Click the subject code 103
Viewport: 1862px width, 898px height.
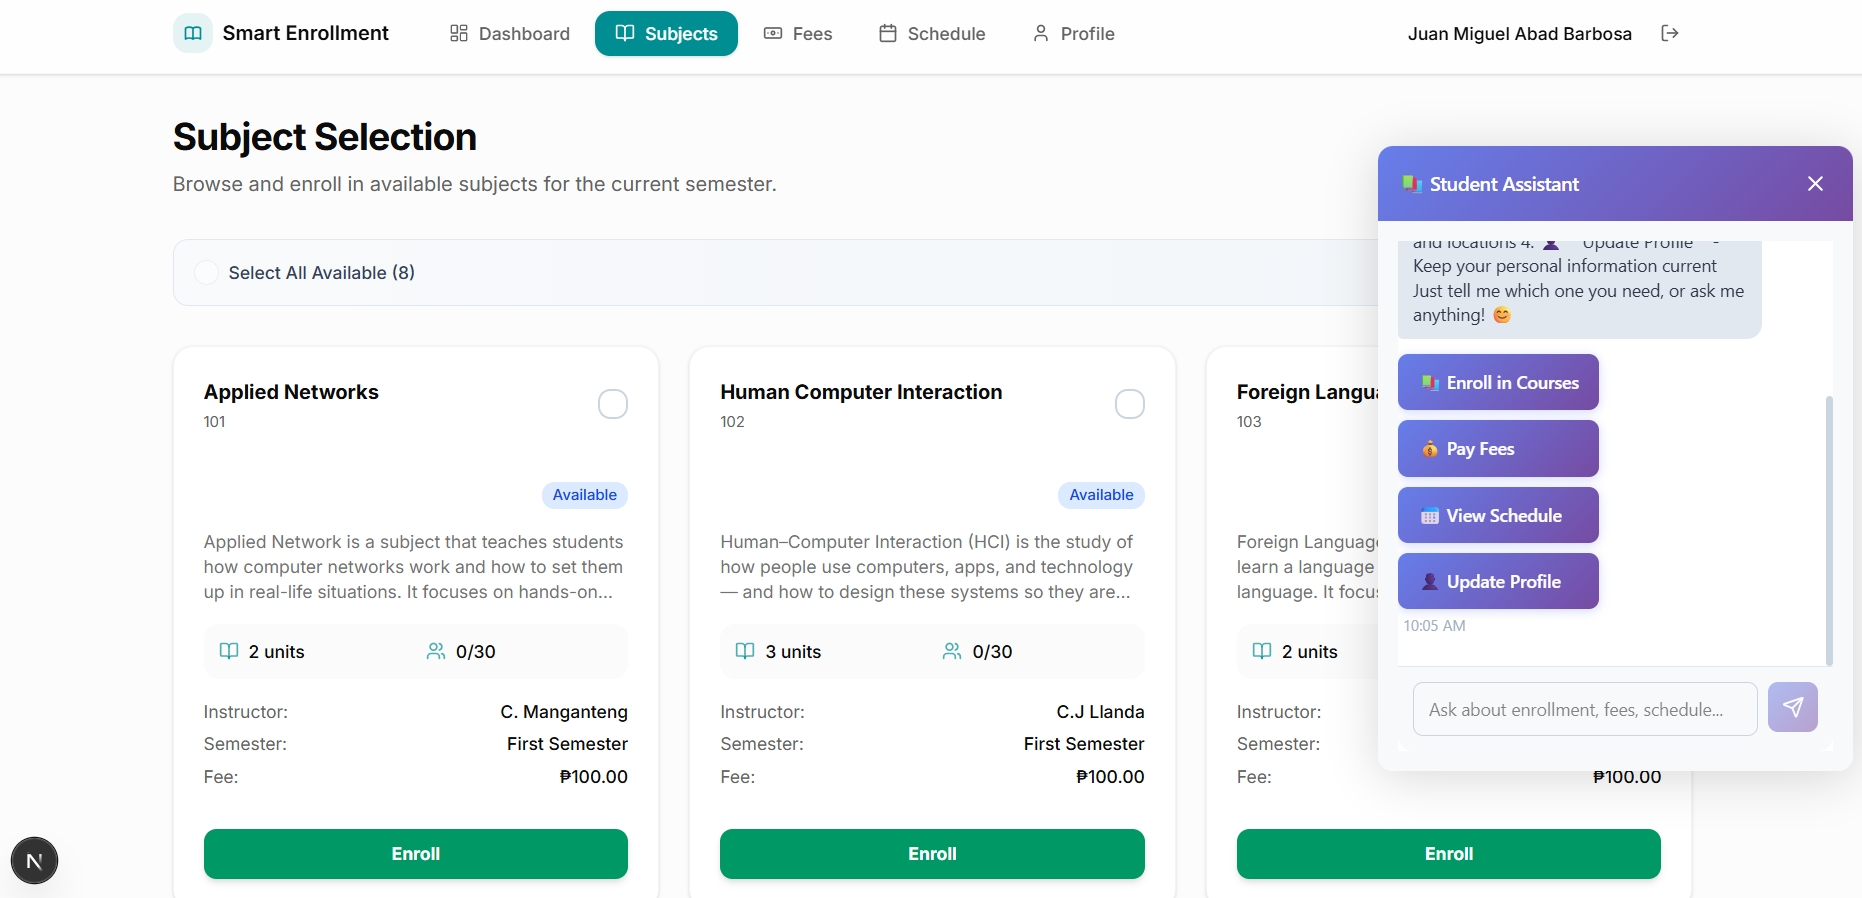tap(1249, 422)
